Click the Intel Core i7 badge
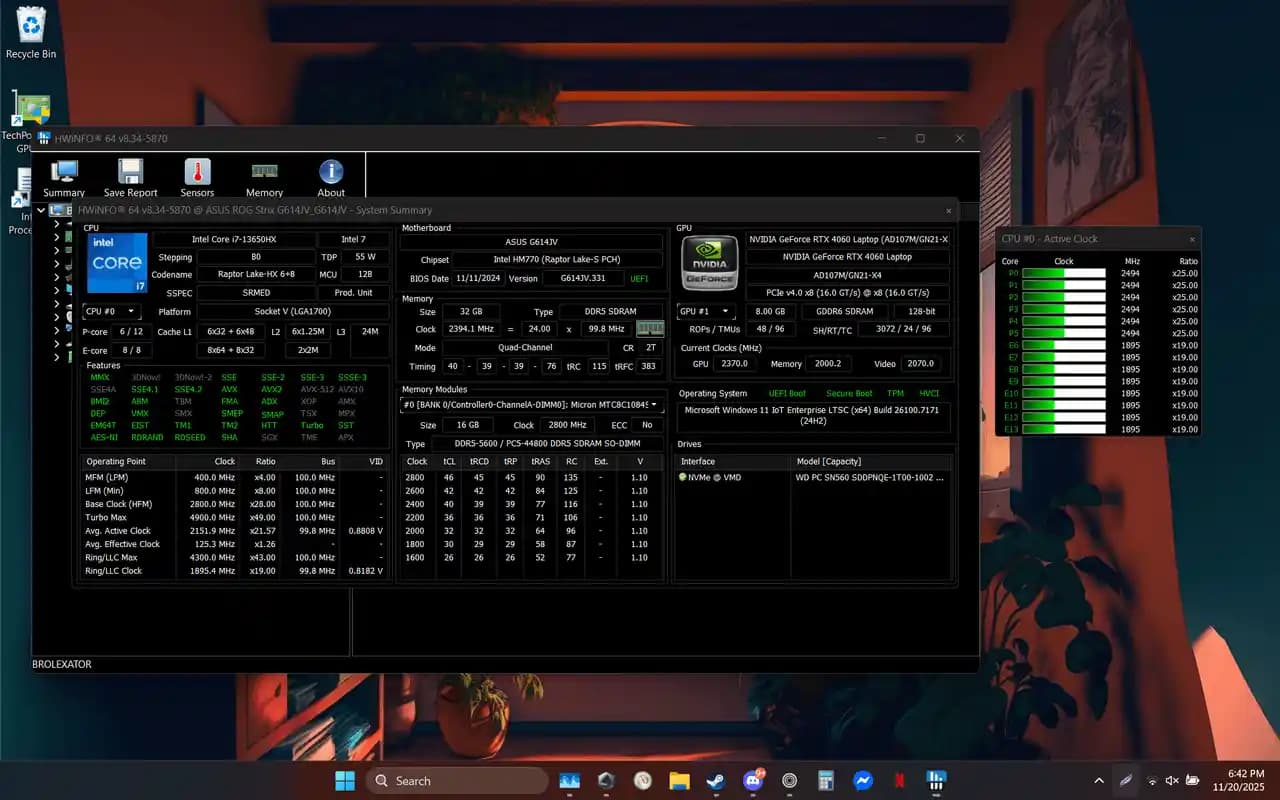The width and height of the screenshot is (1280, 800). pos(116,264)
